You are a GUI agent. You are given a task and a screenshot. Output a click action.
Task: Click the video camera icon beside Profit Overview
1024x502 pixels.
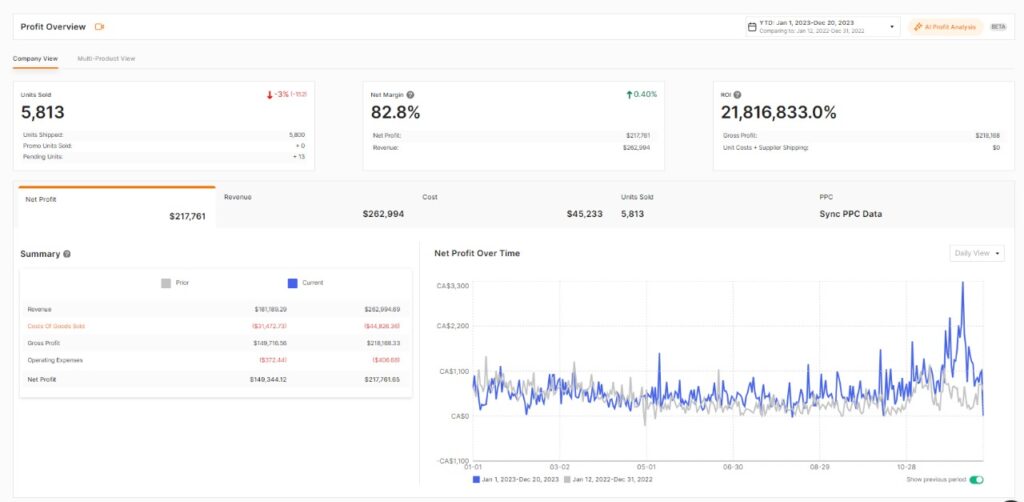[x=99, y=27]
